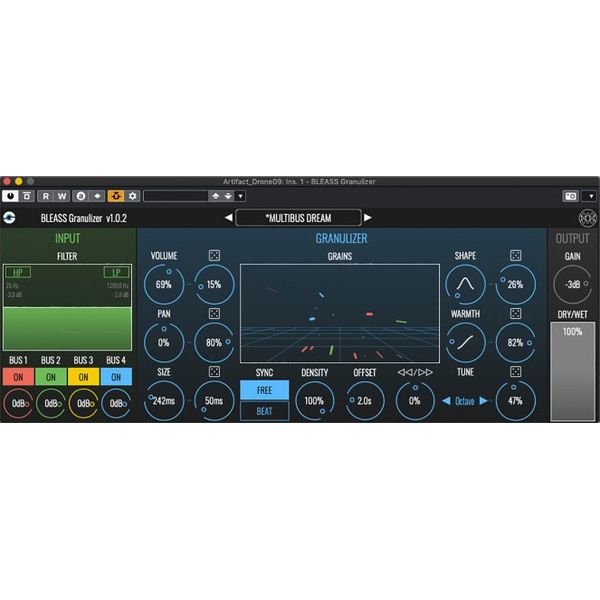
Task: Select next preset with right arrow
Action: [367, 217]
